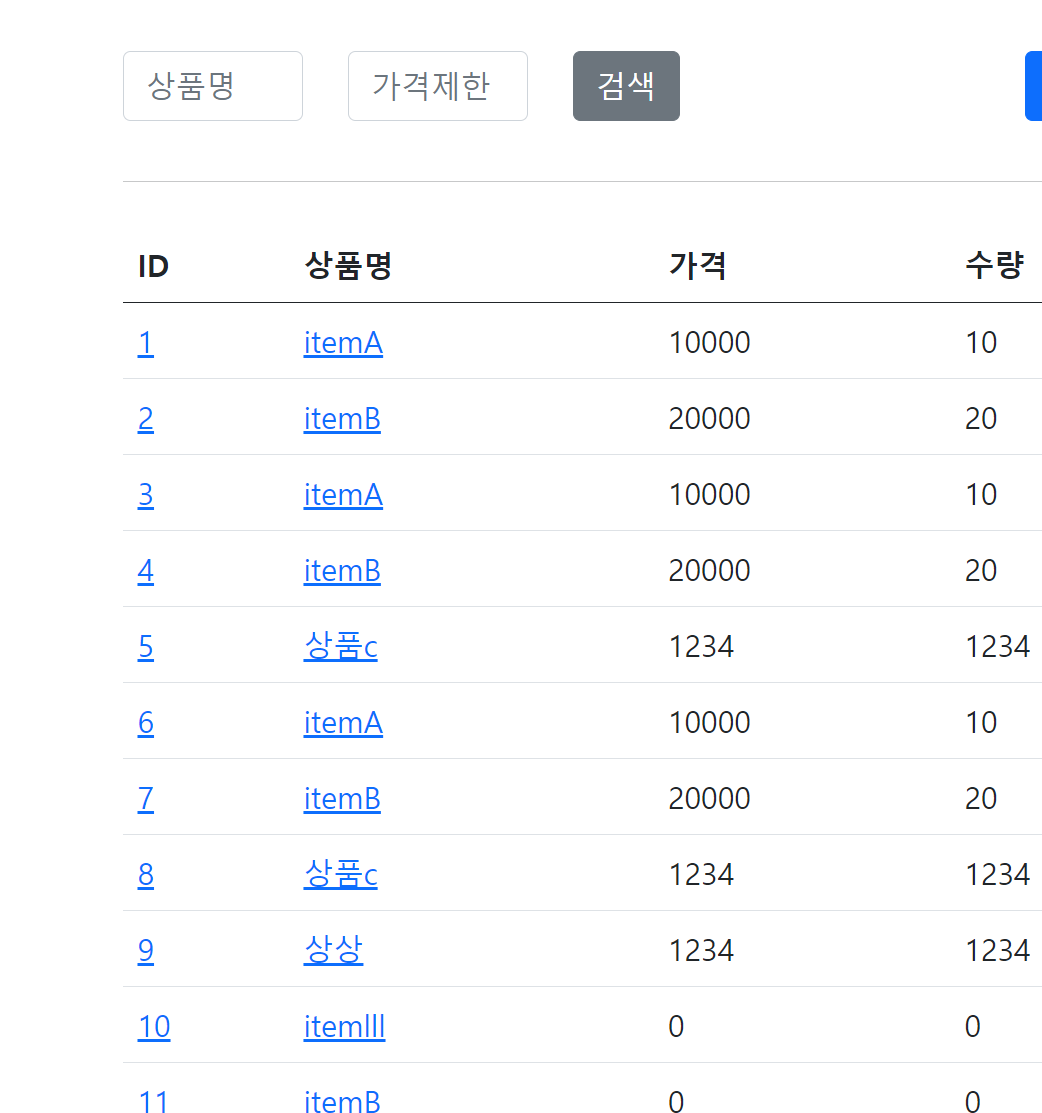Viewport: 1042px width, 1113px height.
Task: Open itemA link in row 6
Action: click(344, 723)
